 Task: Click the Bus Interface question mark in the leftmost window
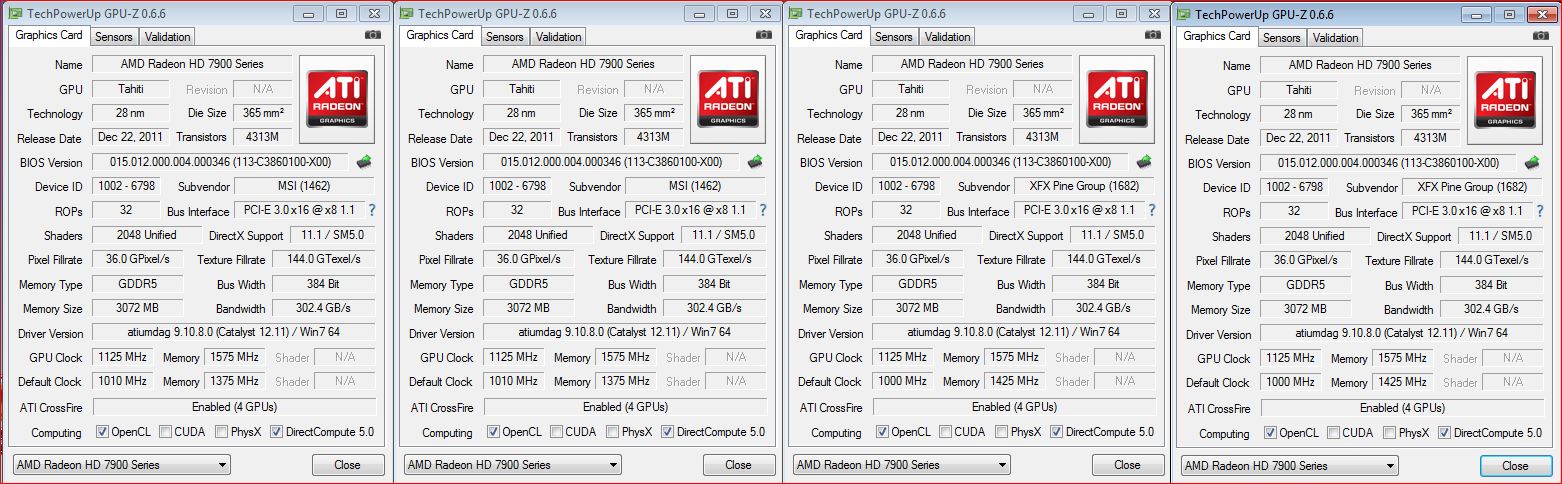(x=372, y=210)
